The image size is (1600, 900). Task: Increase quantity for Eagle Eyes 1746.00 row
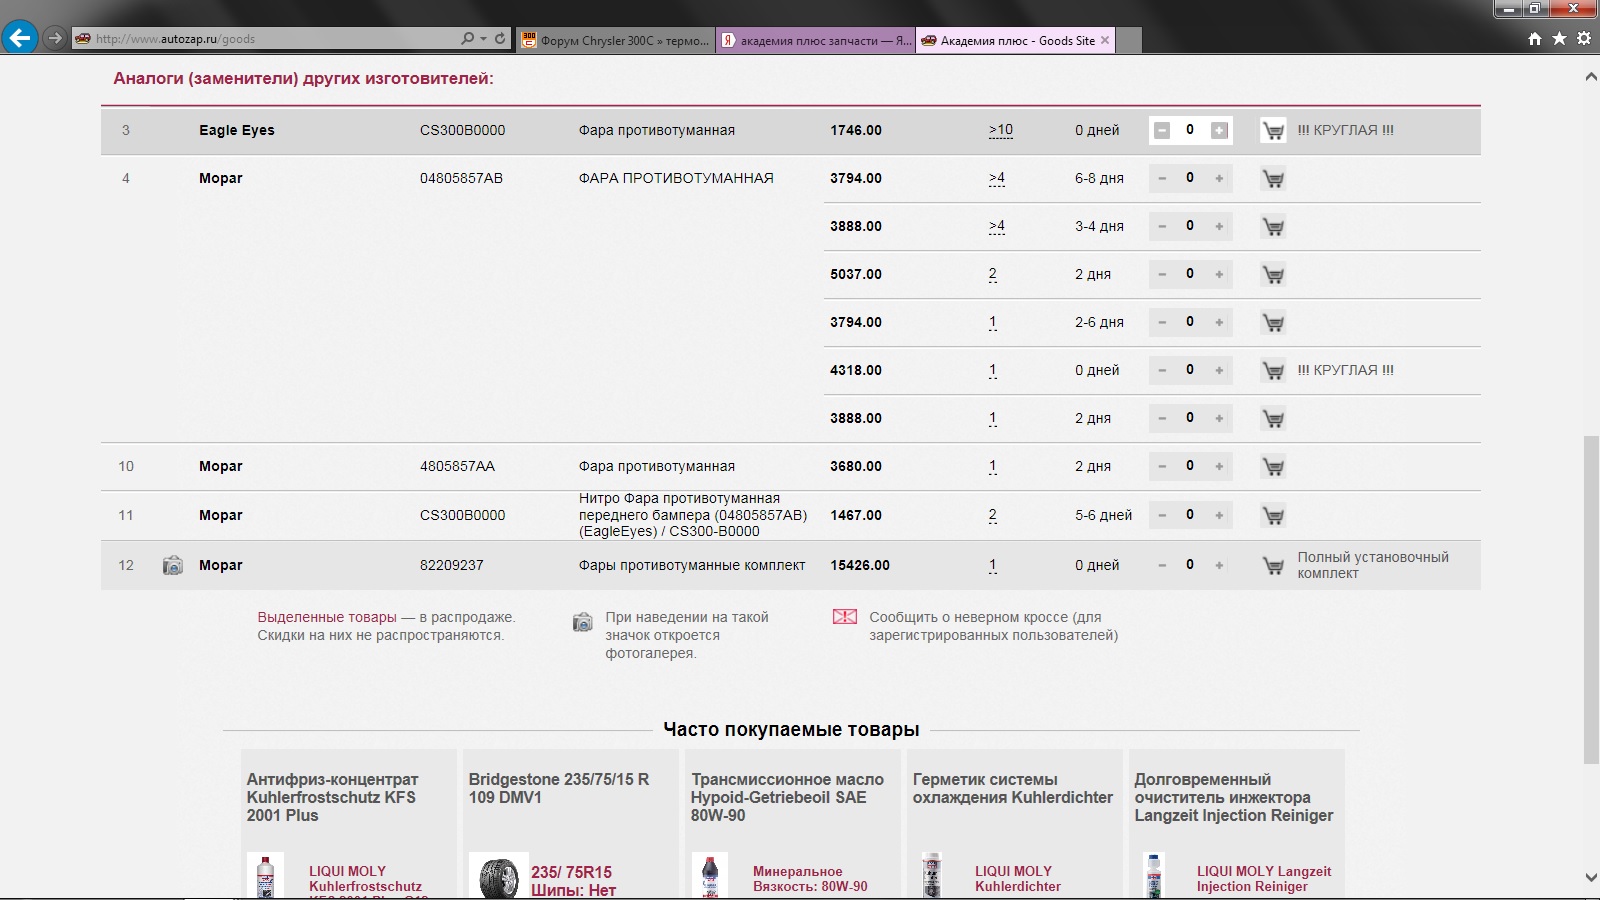(1219, 130)
